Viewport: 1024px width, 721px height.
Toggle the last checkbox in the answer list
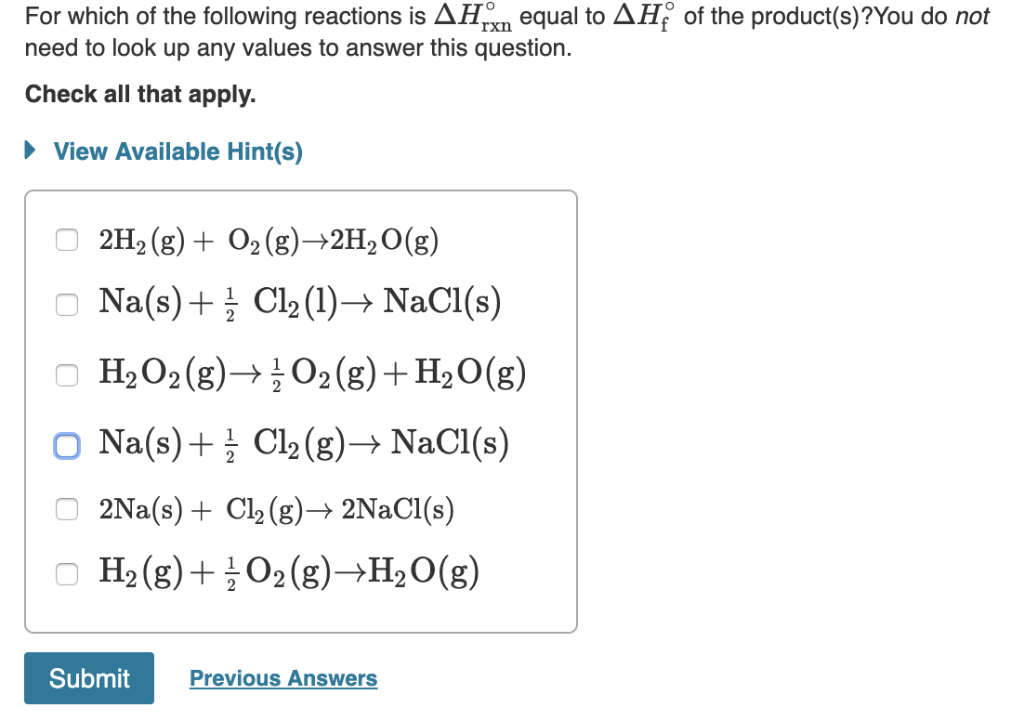pos(66,573)
